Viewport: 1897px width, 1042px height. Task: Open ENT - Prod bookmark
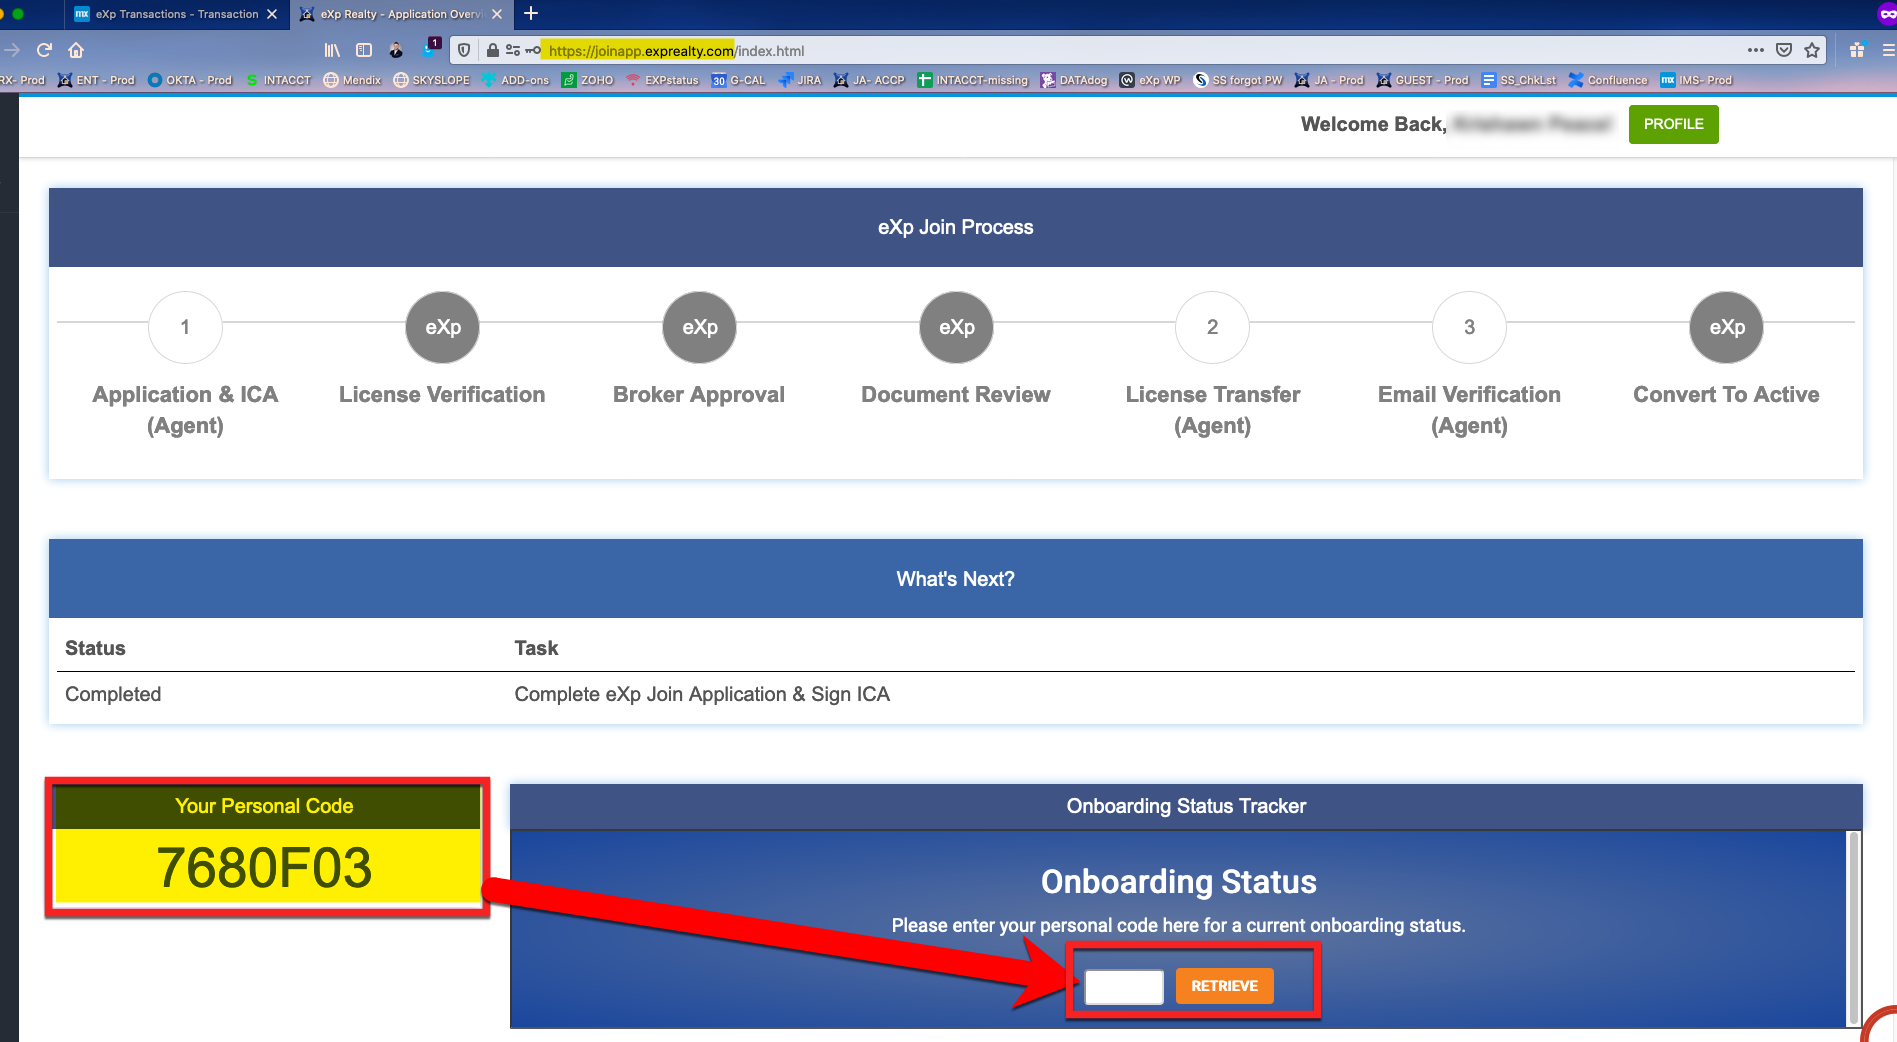coord(96,80)
